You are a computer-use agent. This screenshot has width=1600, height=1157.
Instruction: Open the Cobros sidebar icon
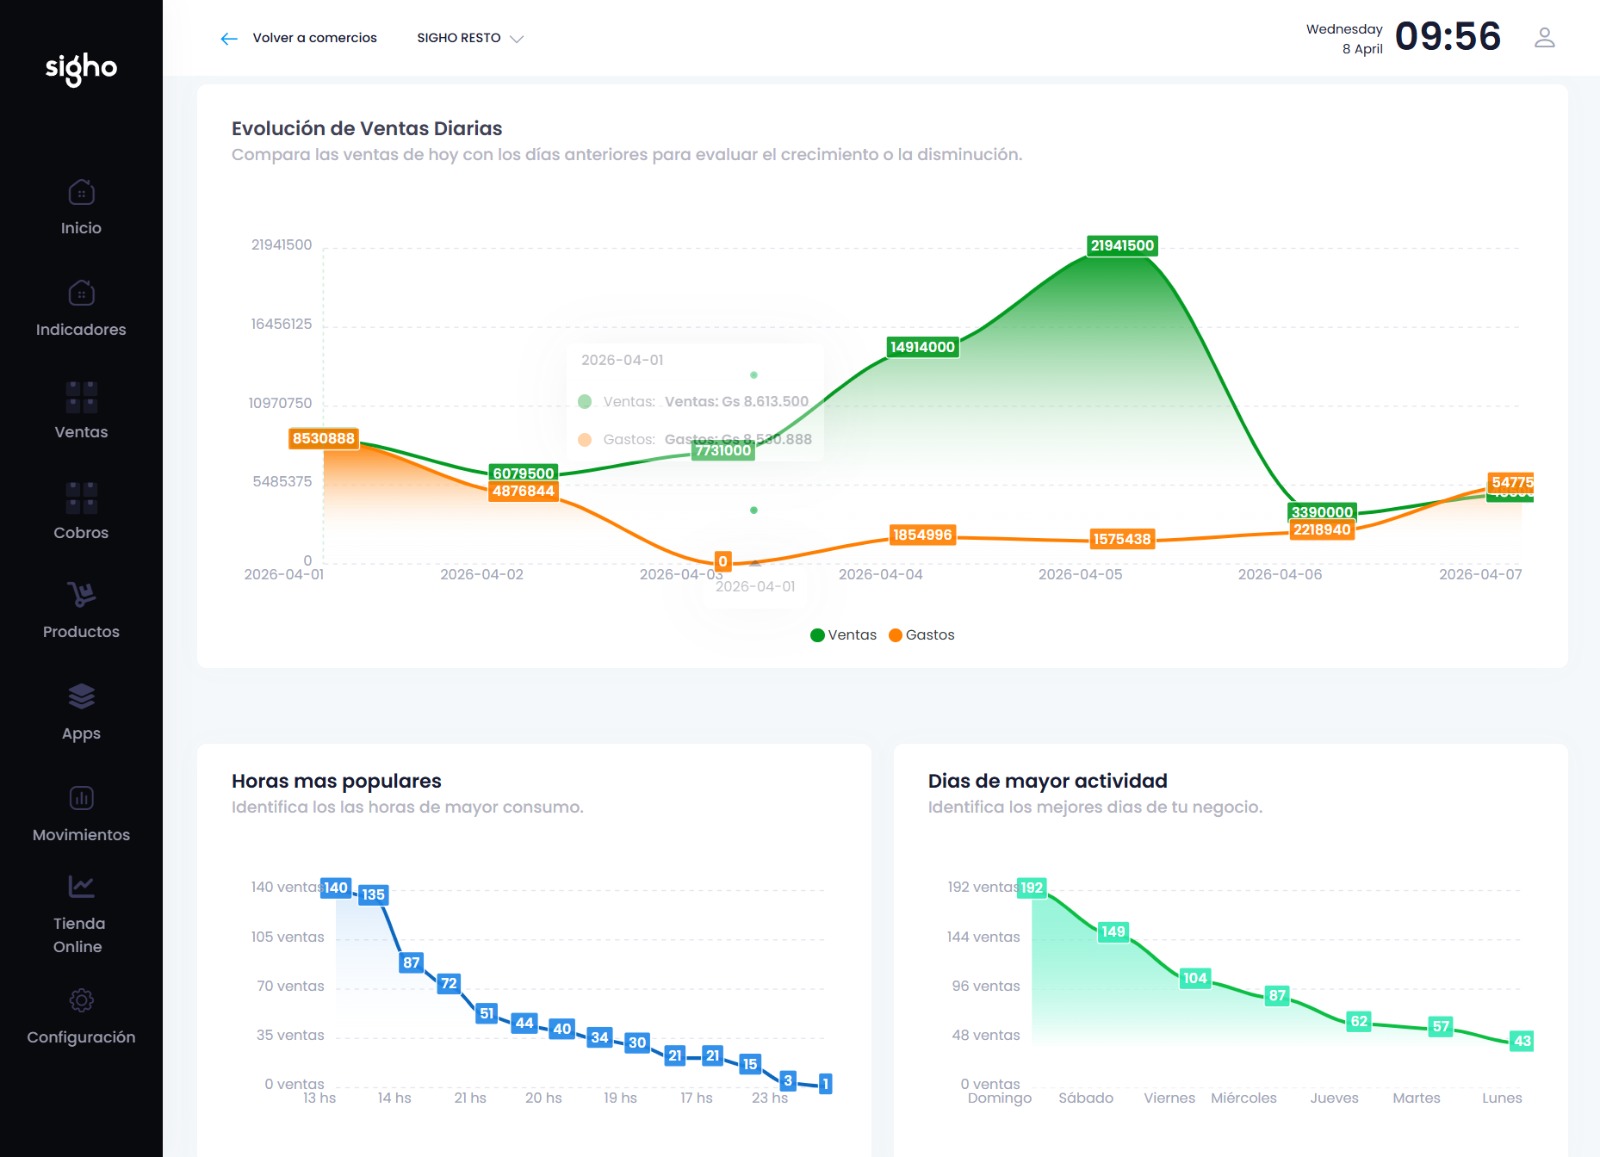[81, 497]
